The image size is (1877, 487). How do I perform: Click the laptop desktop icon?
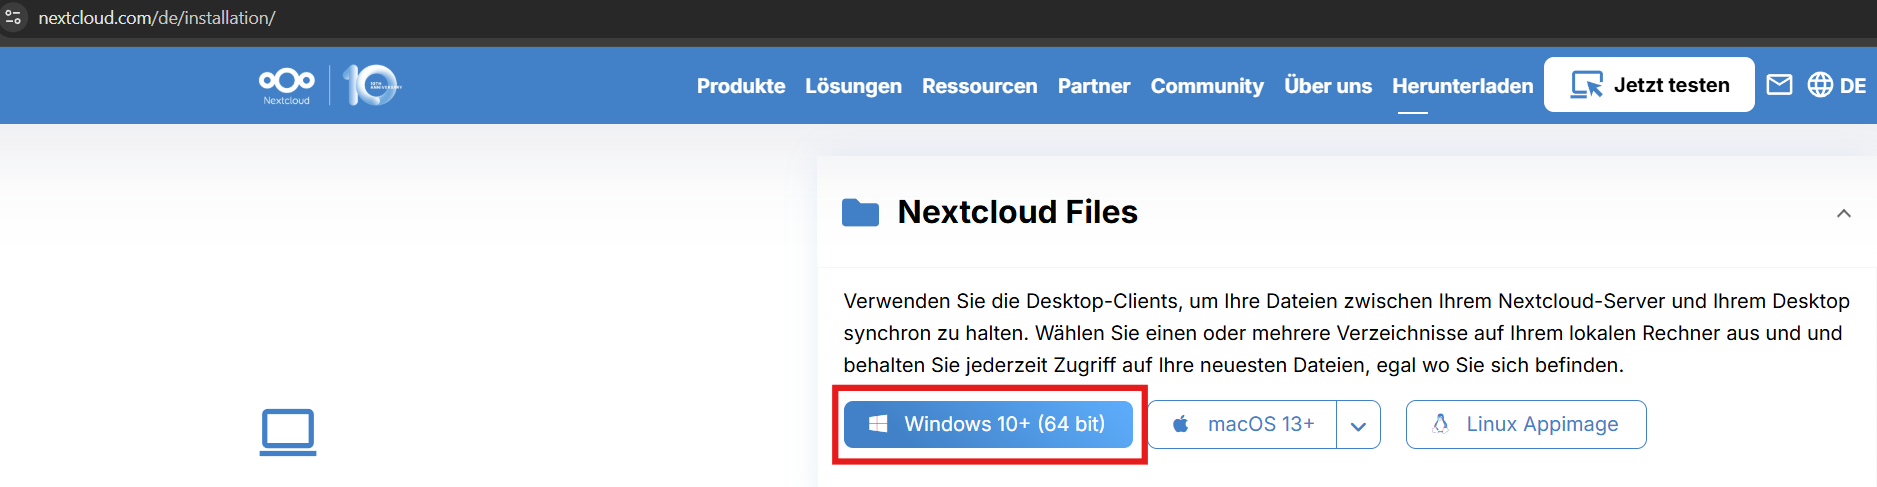[288, 432]
